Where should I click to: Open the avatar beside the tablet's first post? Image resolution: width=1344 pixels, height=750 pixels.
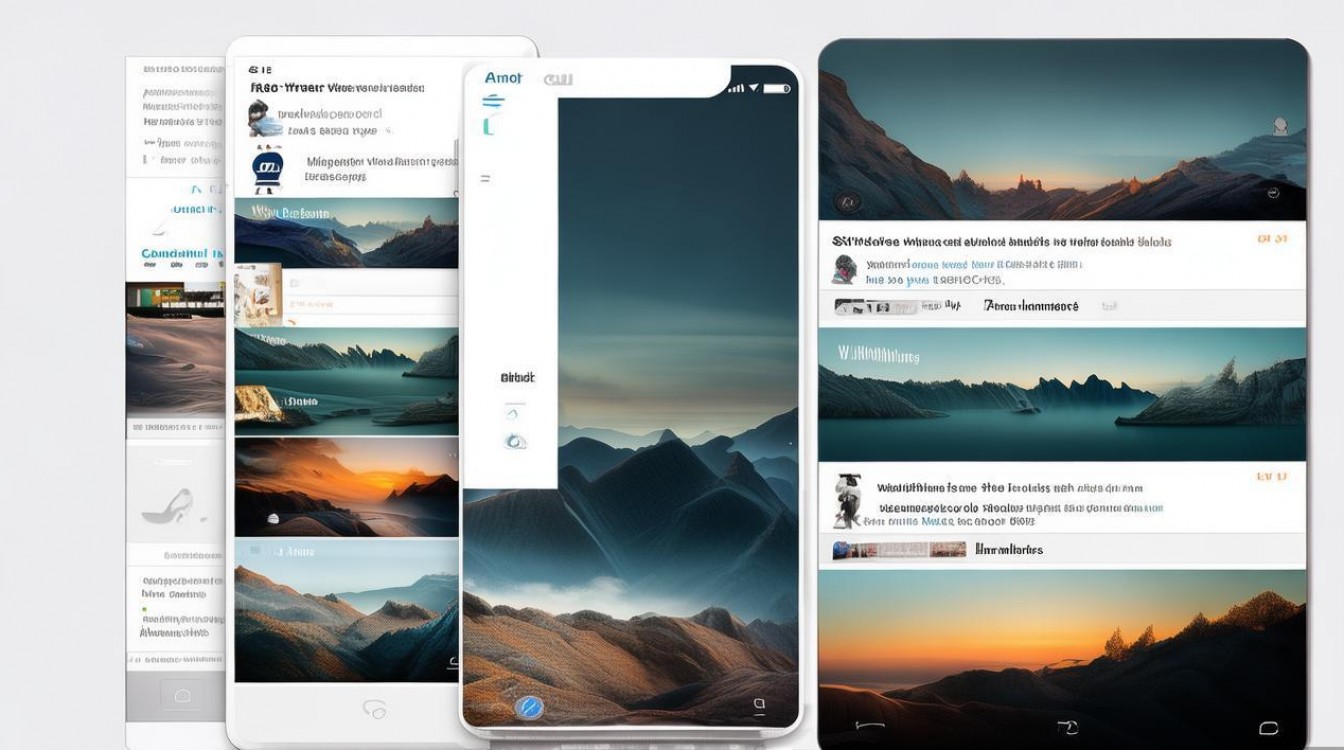845,269
